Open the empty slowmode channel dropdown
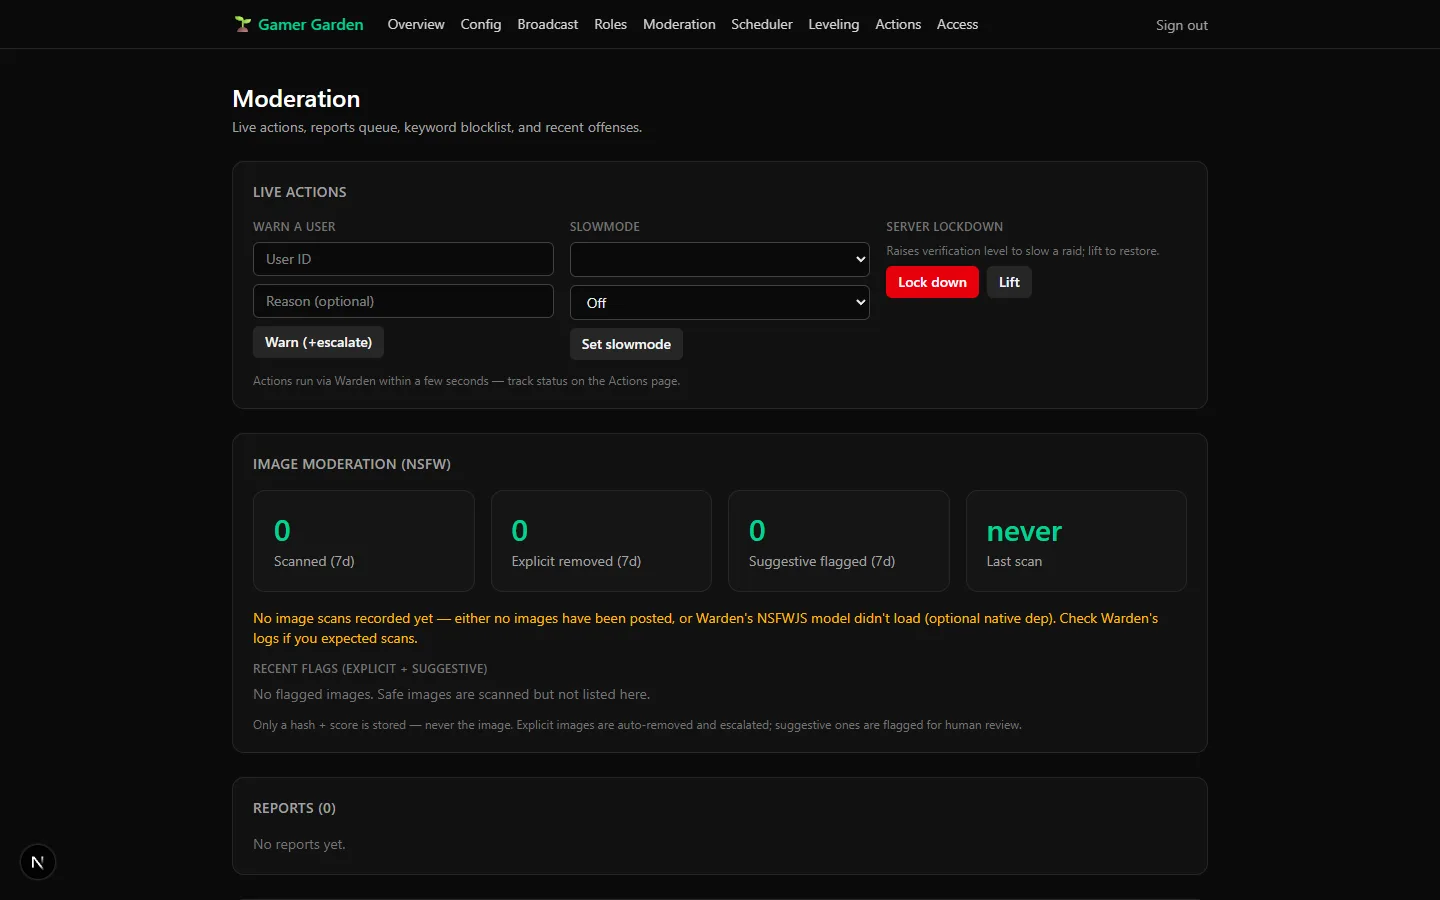The height and width of the screenshot is (900, 1440). point(720,259)
